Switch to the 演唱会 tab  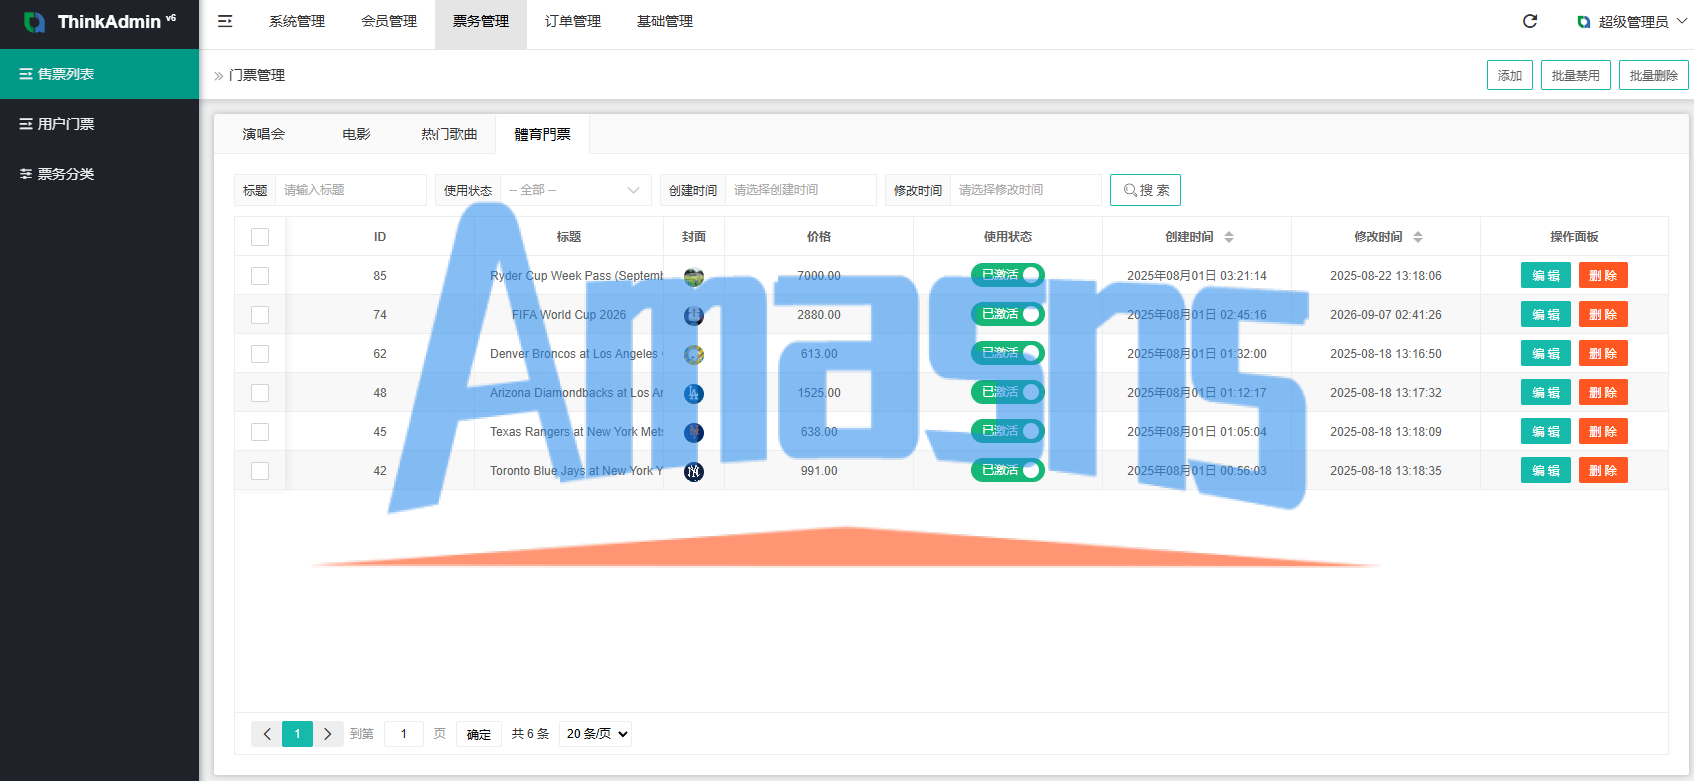click(x=264, y=134)
